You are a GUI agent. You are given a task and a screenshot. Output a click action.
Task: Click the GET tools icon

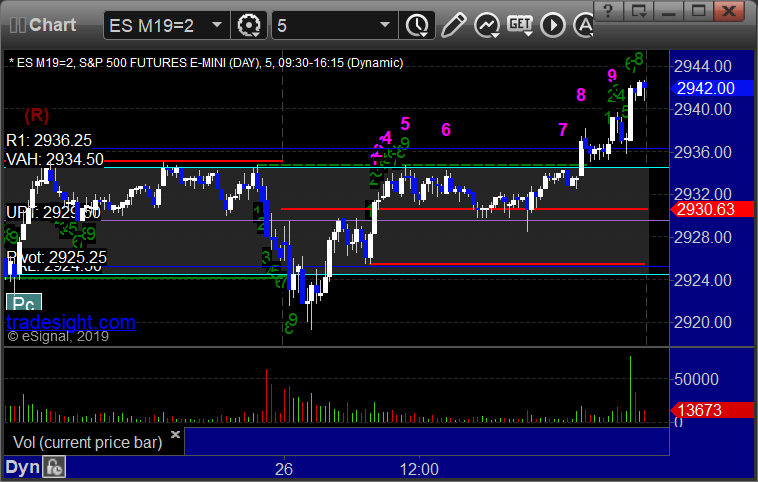tap(520, 23)
